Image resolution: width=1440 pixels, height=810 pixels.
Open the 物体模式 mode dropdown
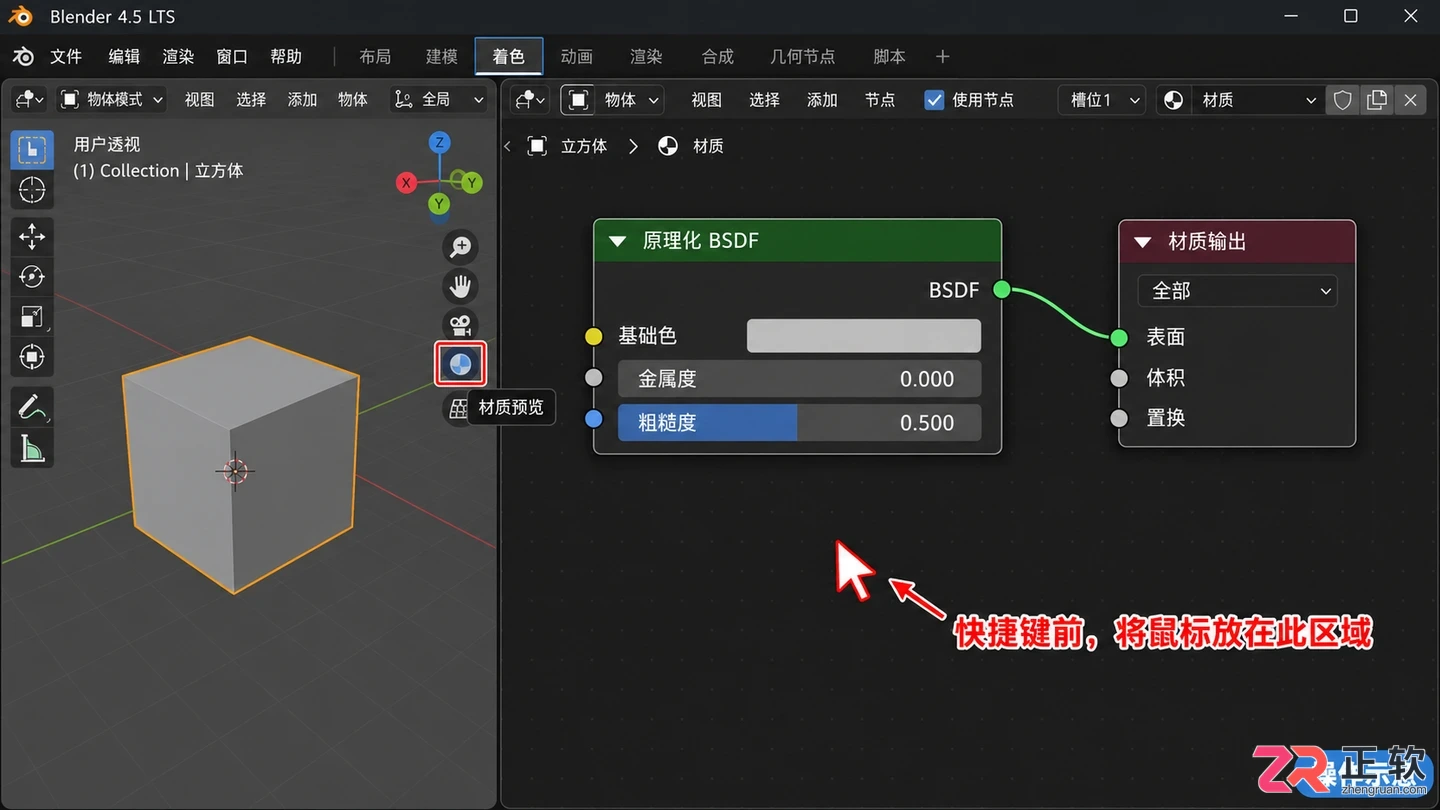click(111, 100)
